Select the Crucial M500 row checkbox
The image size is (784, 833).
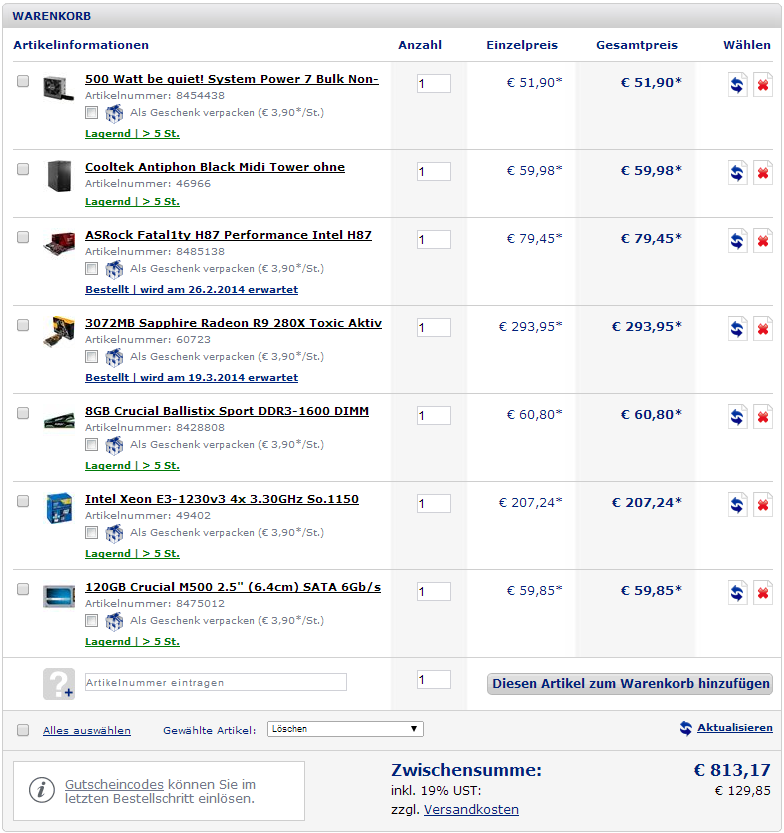coord(23,589)
